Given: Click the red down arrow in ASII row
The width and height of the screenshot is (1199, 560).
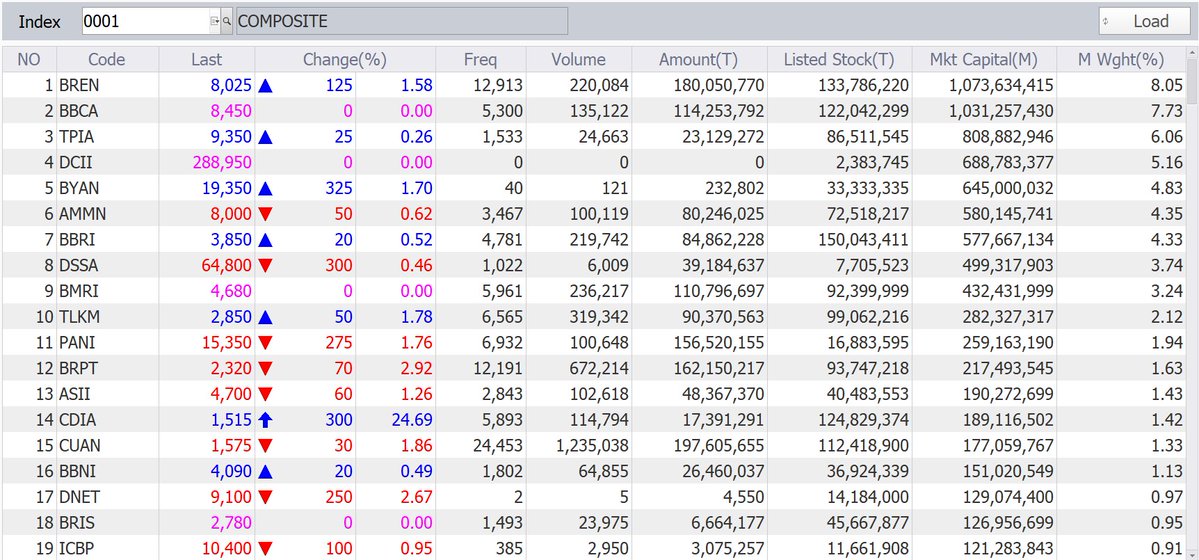Looking at the screenshot, I should (x=265, y=394).
